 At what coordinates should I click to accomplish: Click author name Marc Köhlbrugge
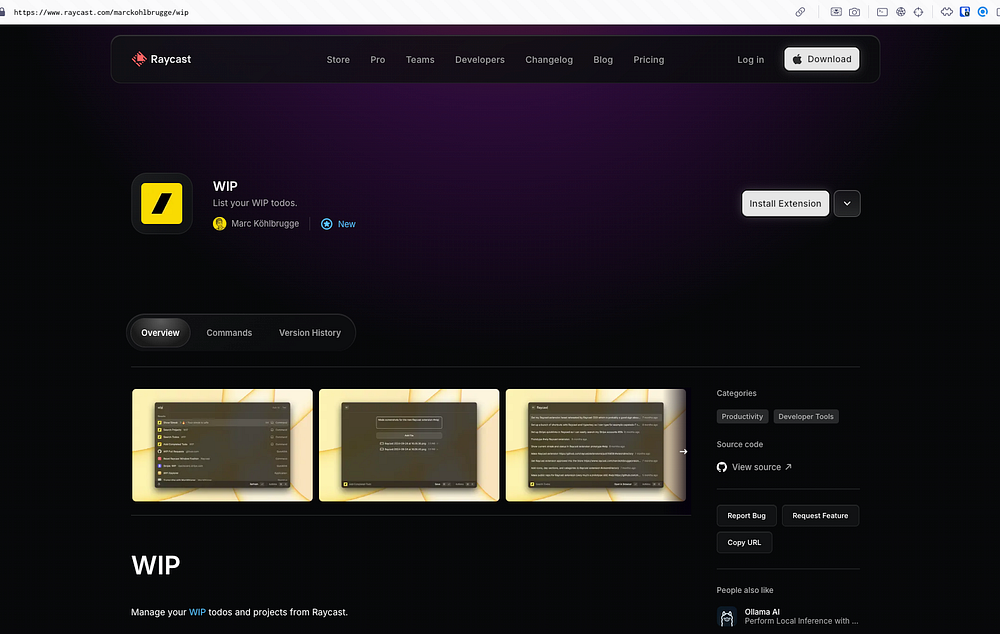pos(265,224)
